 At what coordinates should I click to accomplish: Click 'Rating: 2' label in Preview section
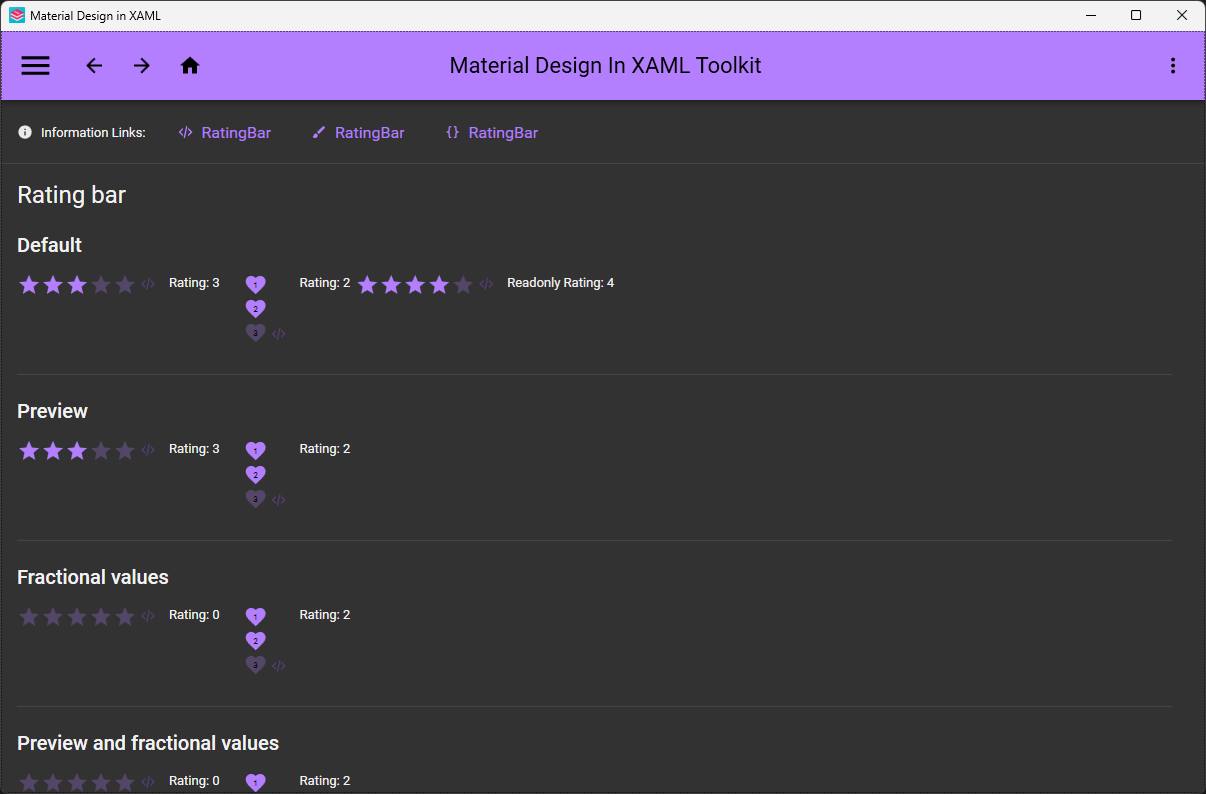click(x=325, y=449)
